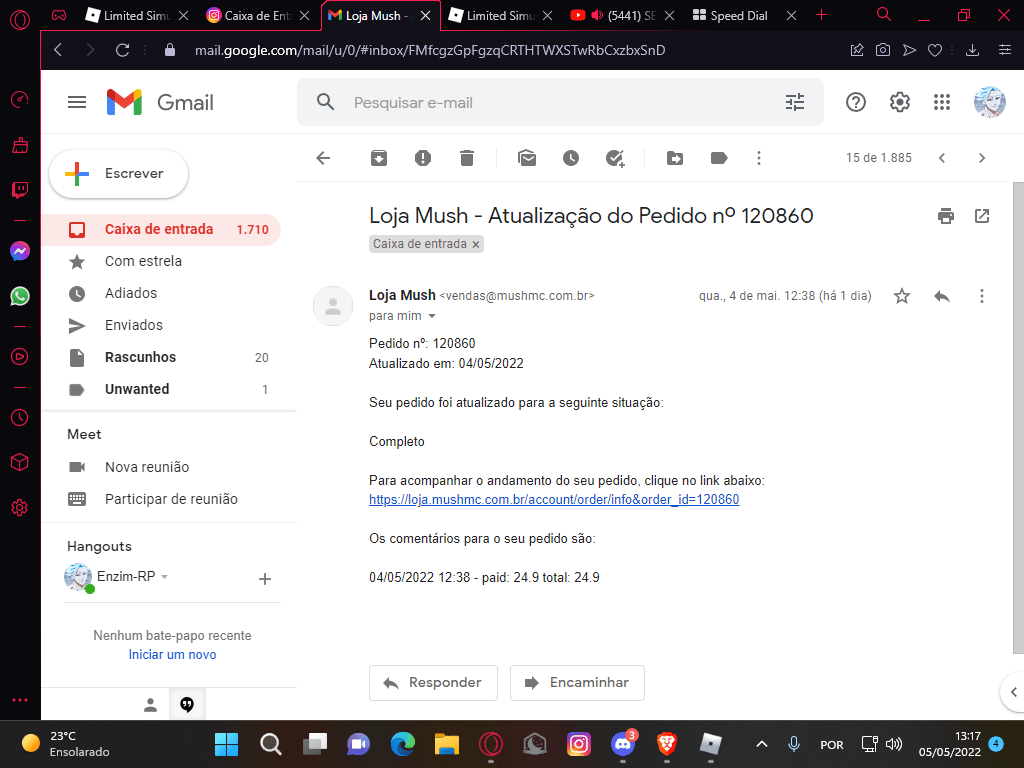Viewport: 1024px width, 768px height.
Task: Open WhatsApp in Opera sidebar
Action: pos(20,296)
